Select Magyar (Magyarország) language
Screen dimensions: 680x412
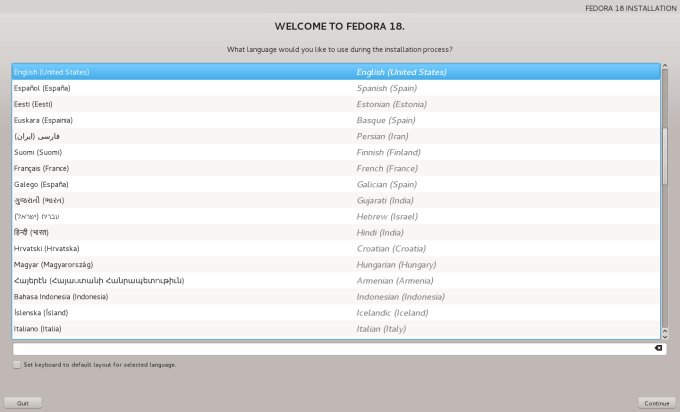point(336,265)
